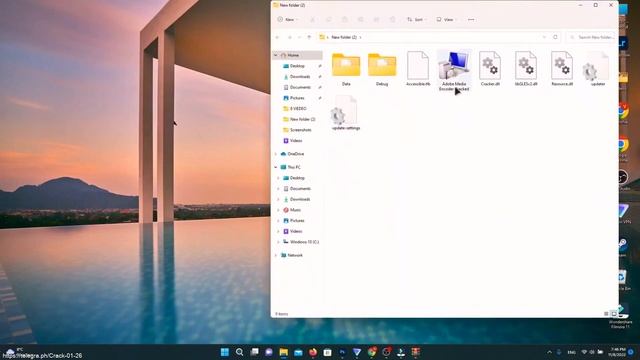Screen dimensions: 640x360
Task: Collapse the Home tree node
Action: [x=276, y=55]
